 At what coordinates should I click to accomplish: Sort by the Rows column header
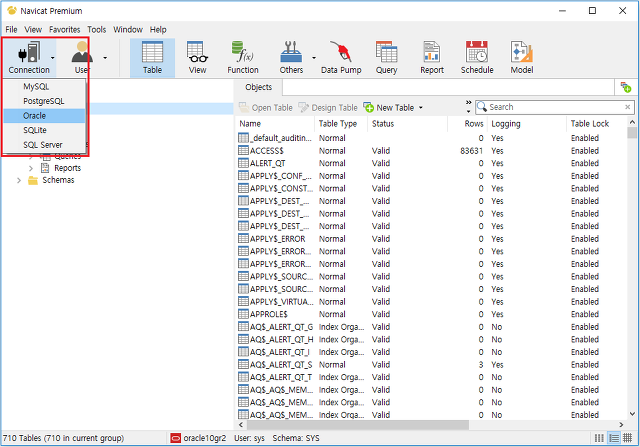point(467,124)
